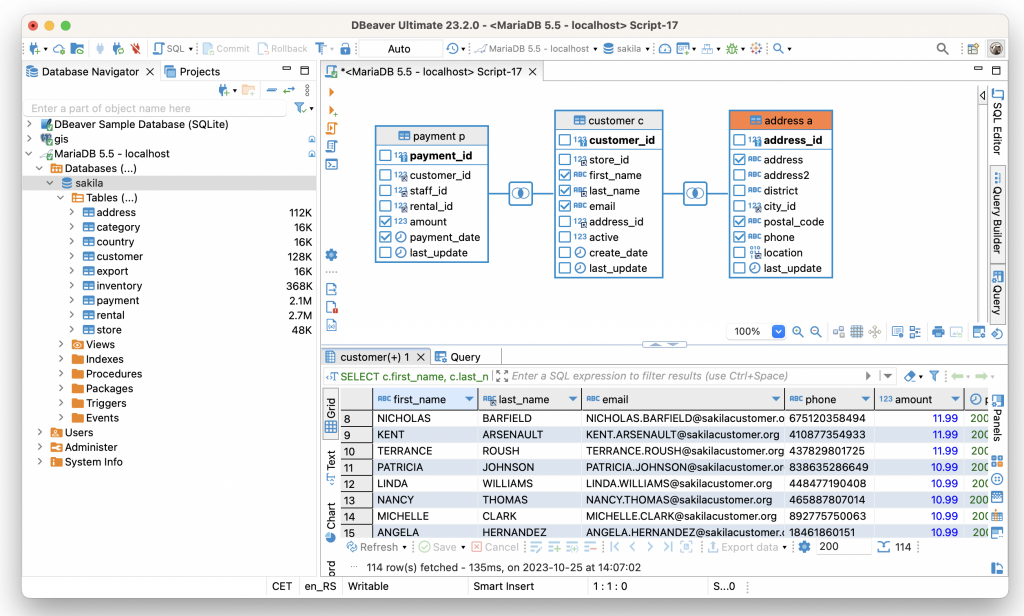Screen dimensions: 1024x616
Task: Click the Save button in the results toolbar
Action: 438,547
